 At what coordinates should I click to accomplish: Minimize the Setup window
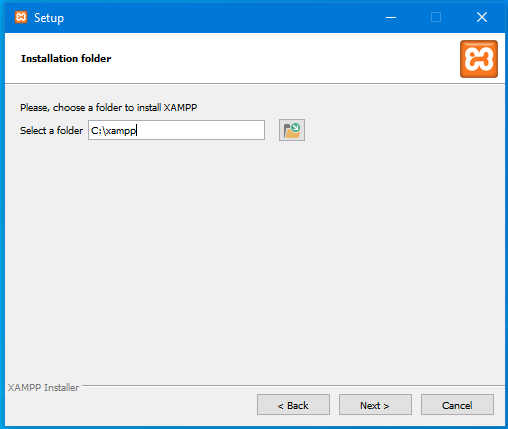coord(391,17)
